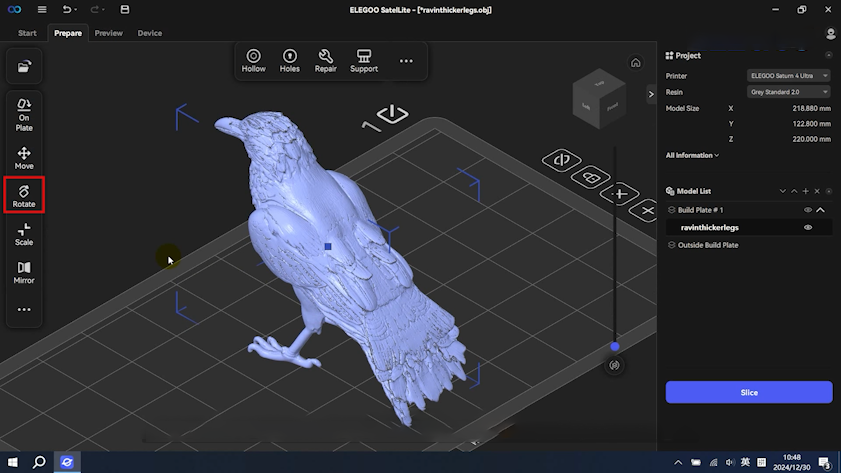Collapse the right side panel arrow
This screenshot has height=473, width=841.
[651, 94]
